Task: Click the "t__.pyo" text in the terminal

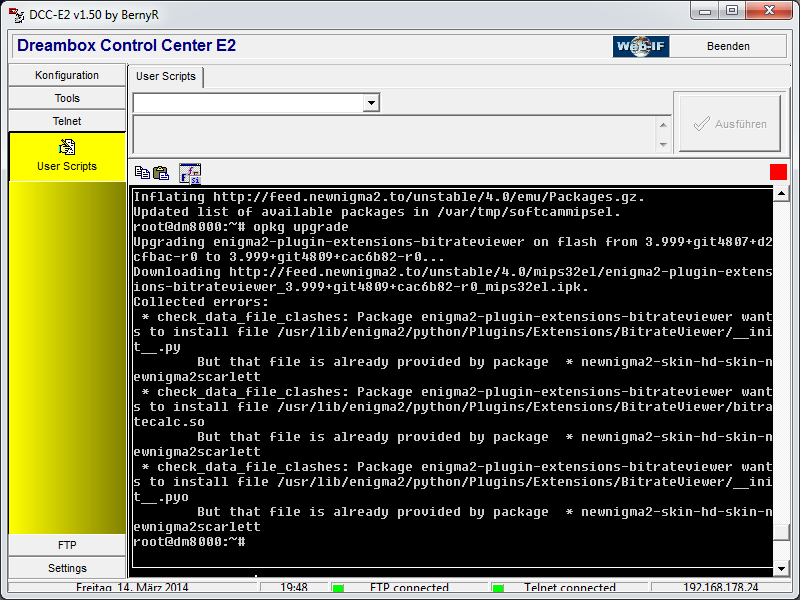Action: click(161, 497)
